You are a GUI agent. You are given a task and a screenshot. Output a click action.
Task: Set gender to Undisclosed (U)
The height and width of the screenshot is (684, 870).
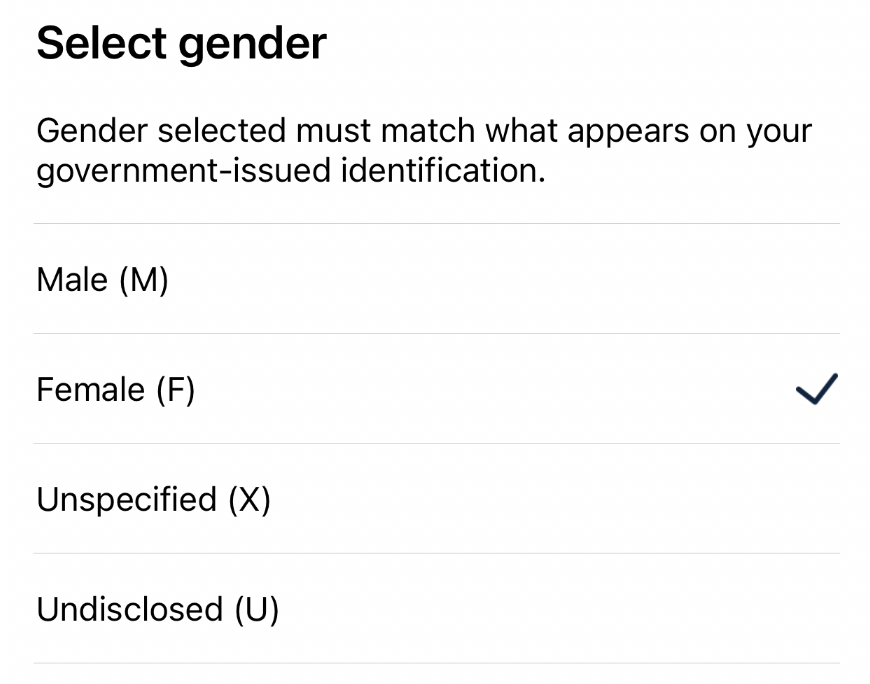tap(158, 609)
